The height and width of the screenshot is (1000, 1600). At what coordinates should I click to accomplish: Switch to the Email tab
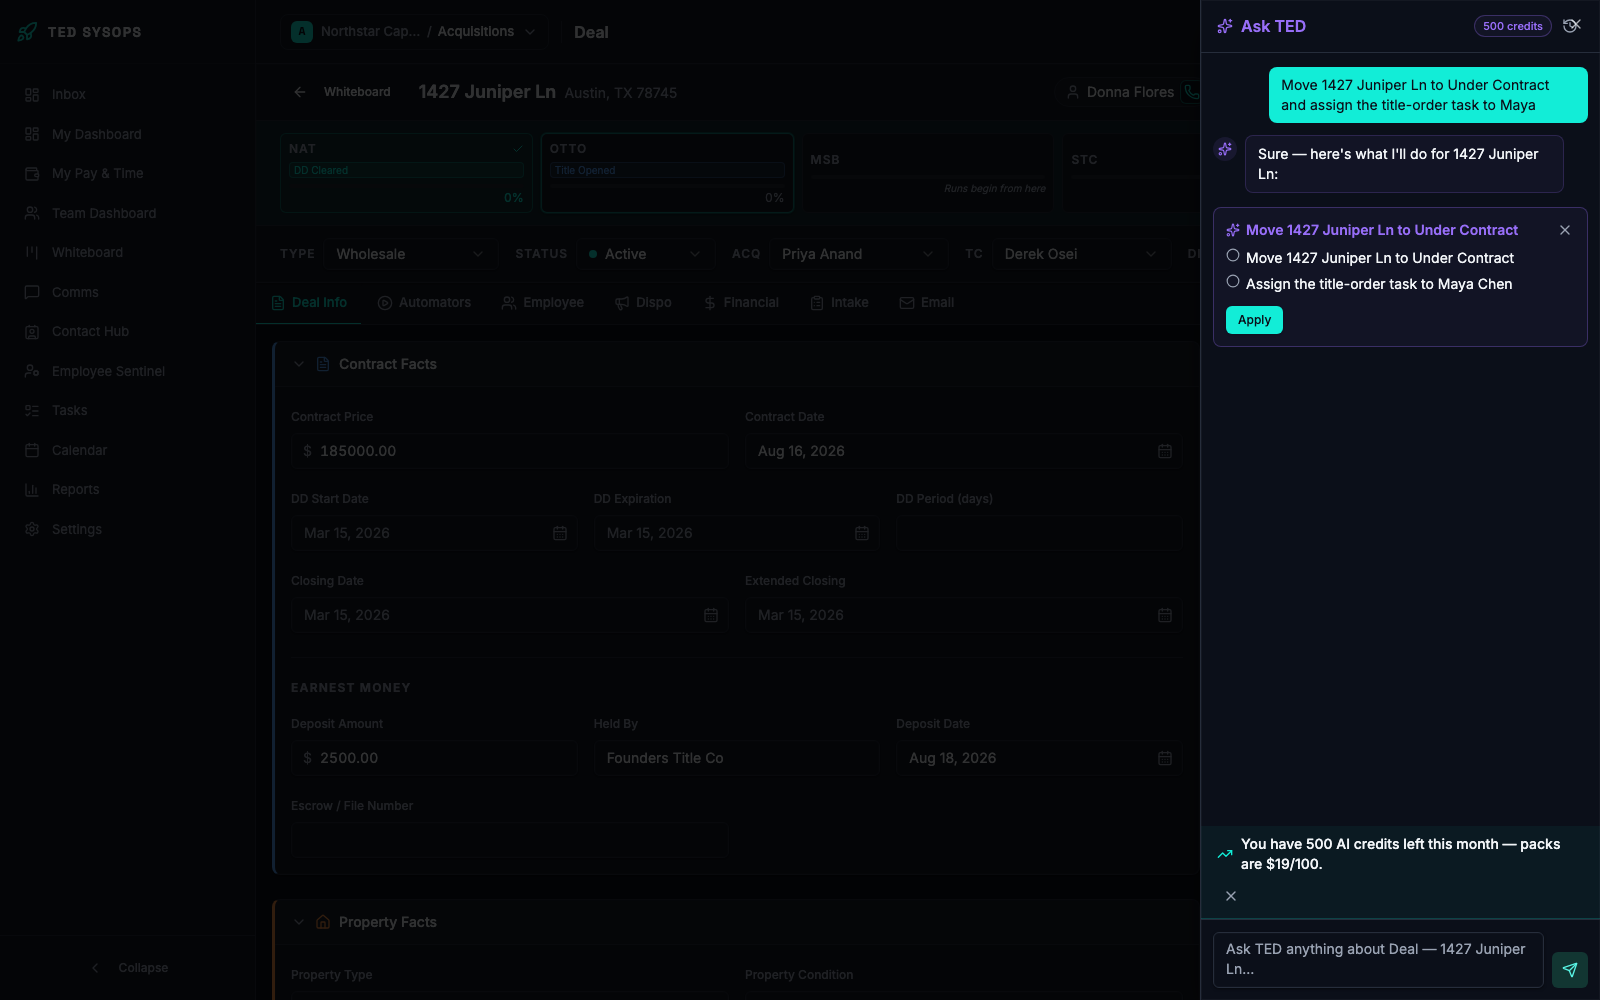click(x=926, y=303)
